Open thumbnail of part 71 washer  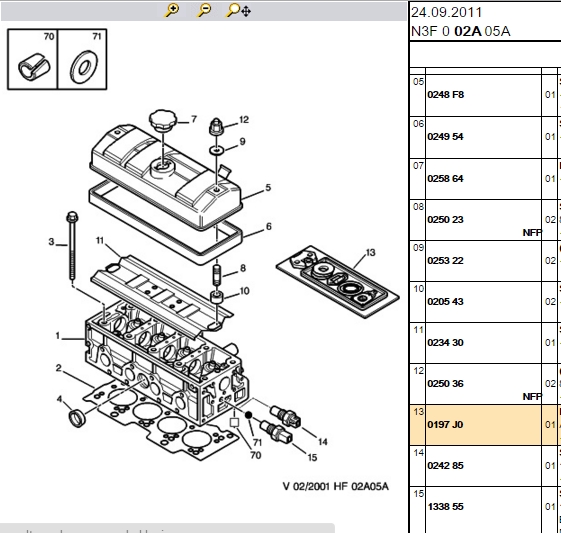[x=82, y=59]
